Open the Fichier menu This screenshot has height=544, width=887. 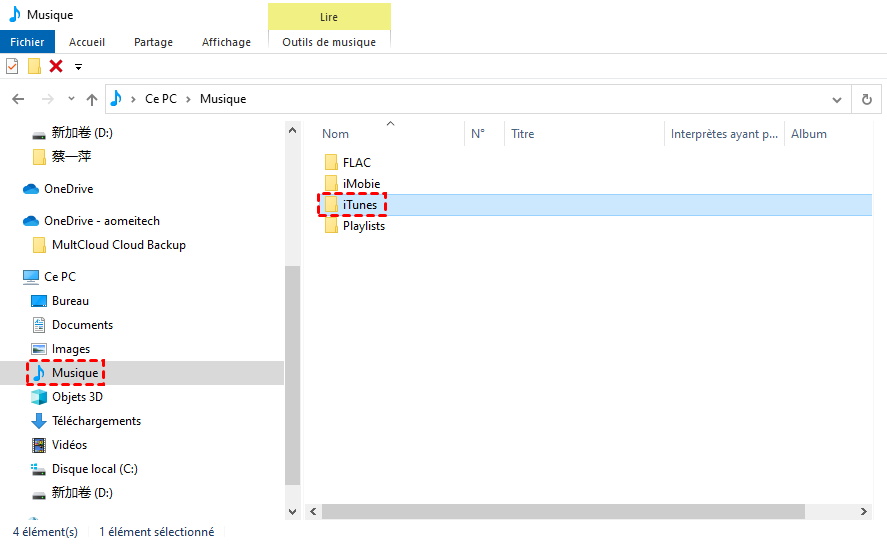(x=27, y=42)
